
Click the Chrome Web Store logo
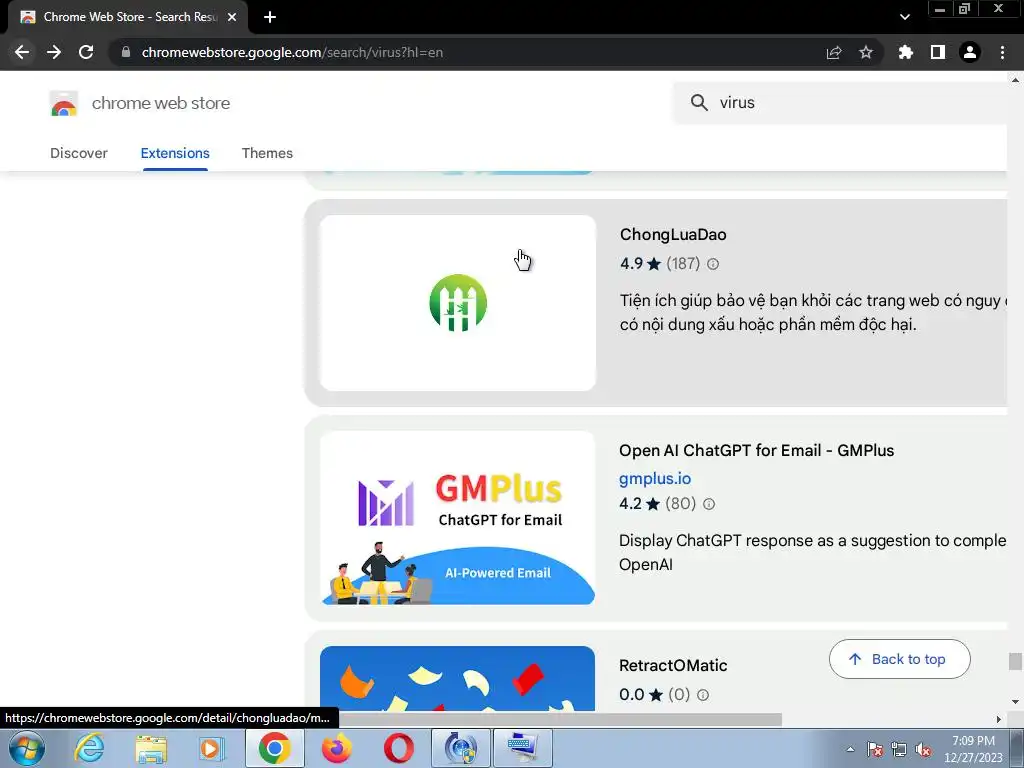coord(64,103)
